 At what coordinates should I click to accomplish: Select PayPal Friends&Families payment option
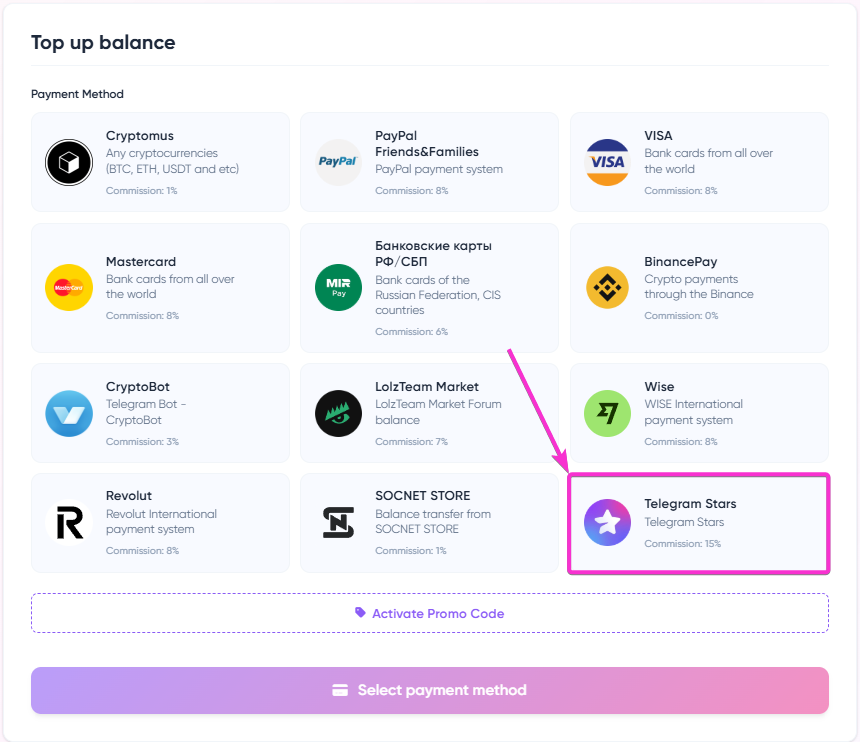coord(429,162)
